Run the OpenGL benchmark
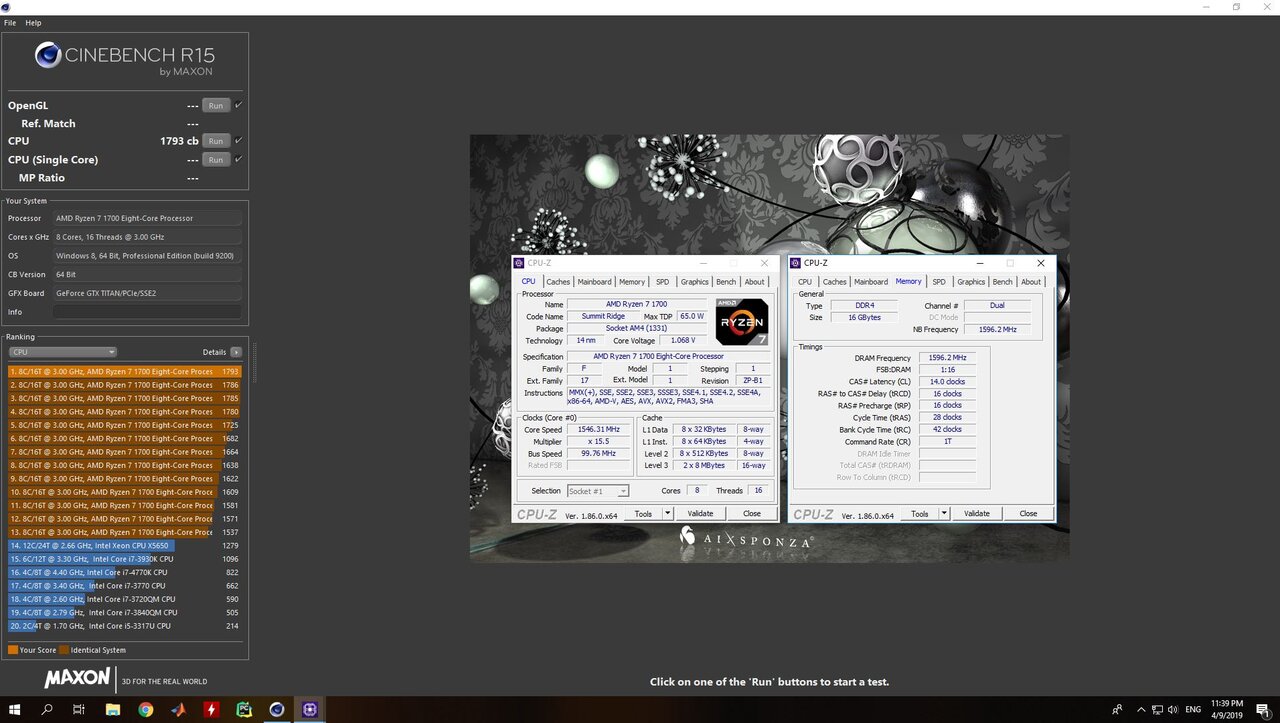This screenshot has height=723, width=1280. 215,105
